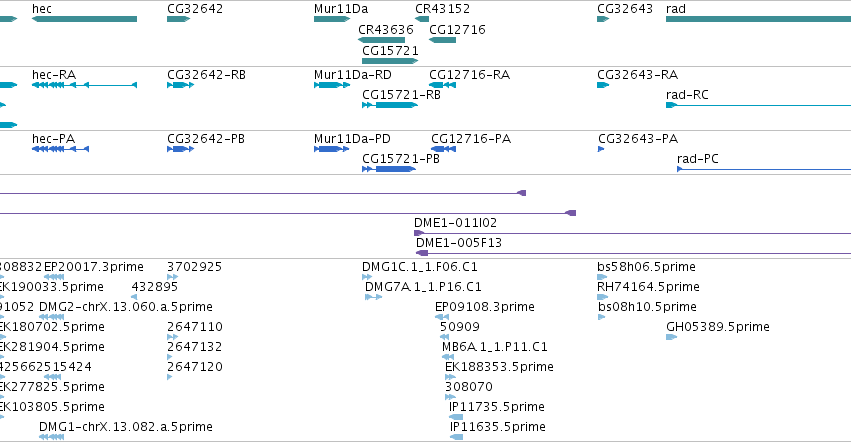
Task: Click the CG12716 gene feature
Action: [442, 40]
